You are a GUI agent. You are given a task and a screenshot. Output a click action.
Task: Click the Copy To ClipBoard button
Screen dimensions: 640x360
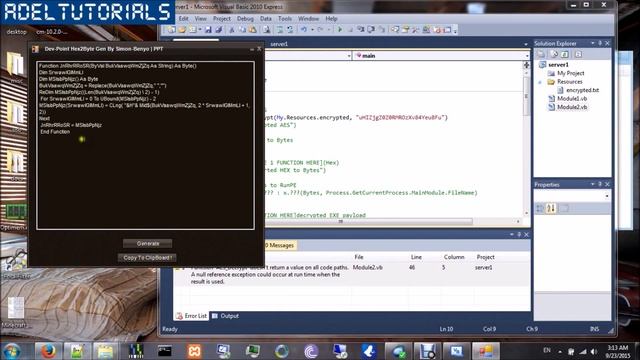click(147, 258)
